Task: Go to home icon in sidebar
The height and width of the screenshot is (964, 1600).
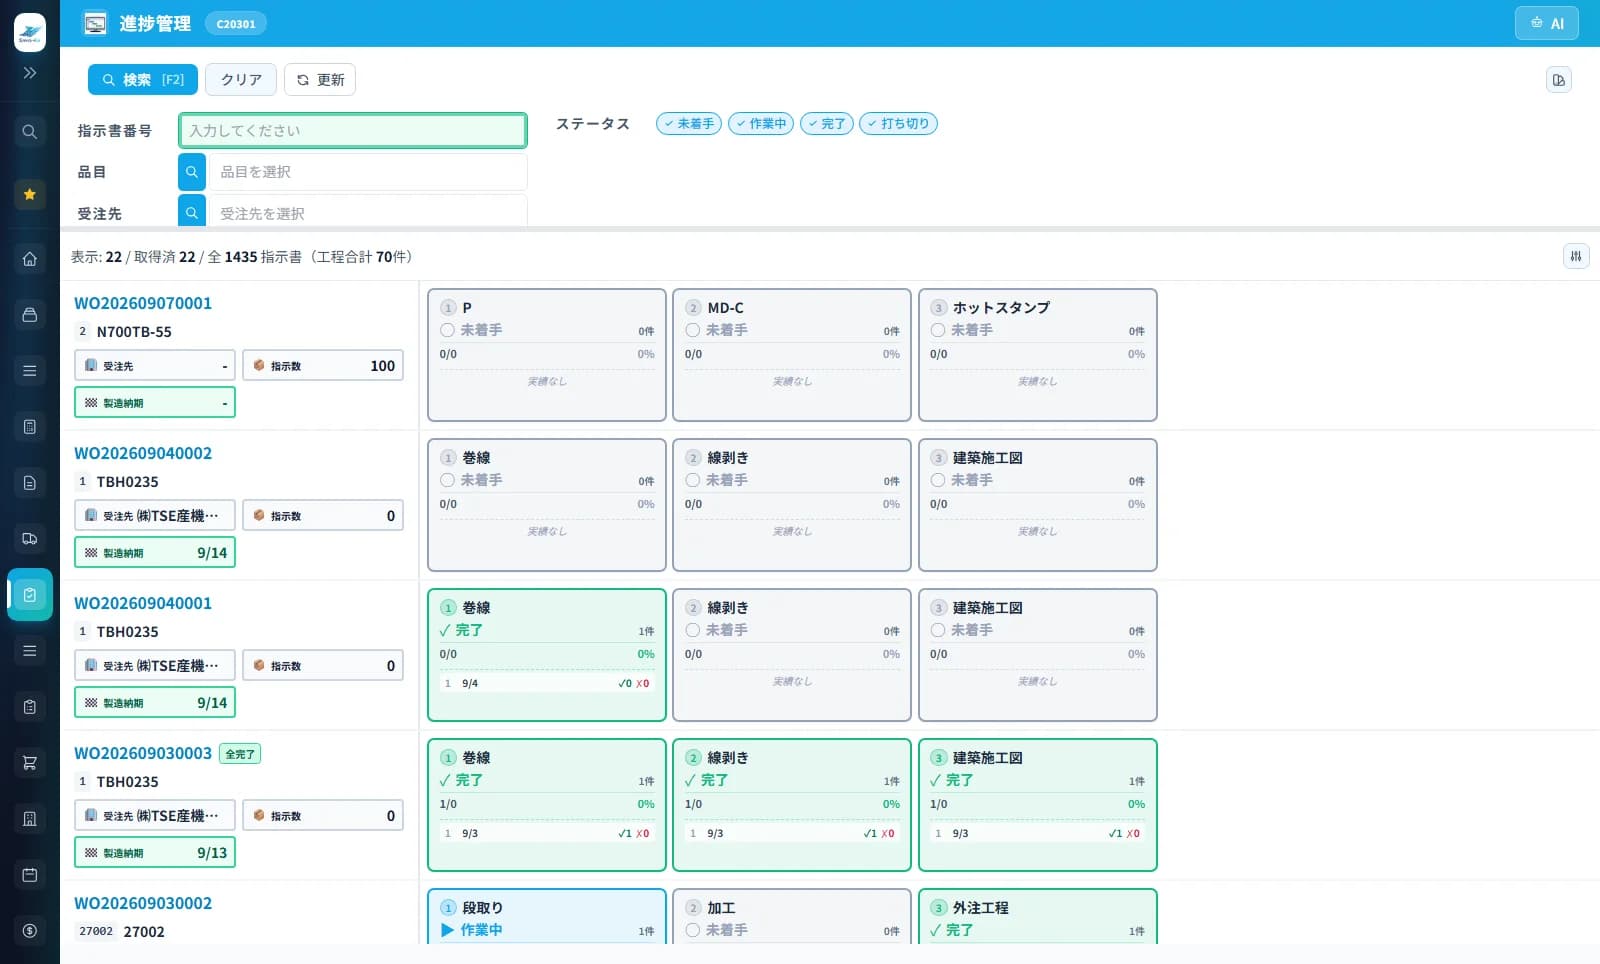Action: pos(30,259)
